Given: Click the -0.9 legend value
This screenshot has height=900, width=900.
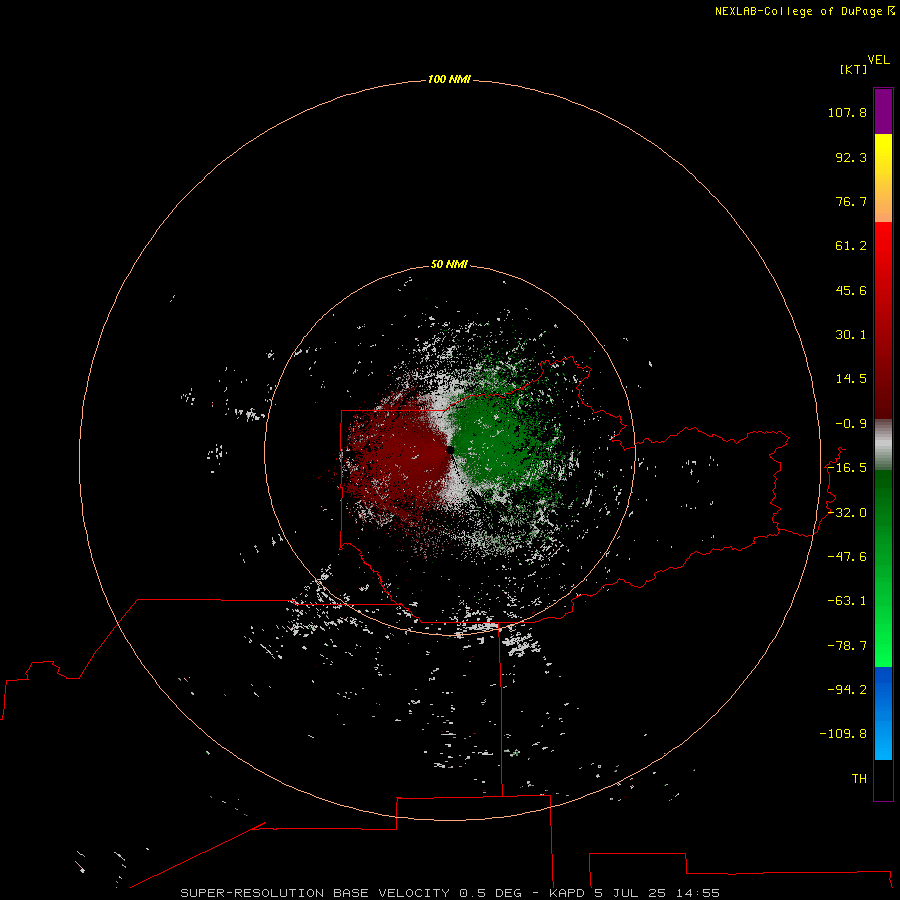Looking at the screenshot, I should (x=851, y=424).
